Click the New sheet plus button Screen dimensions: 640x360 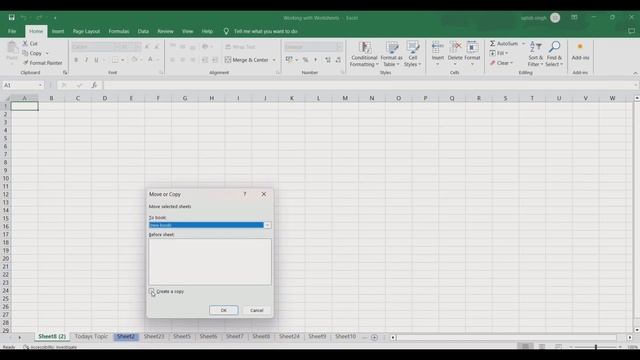(374, 337)
